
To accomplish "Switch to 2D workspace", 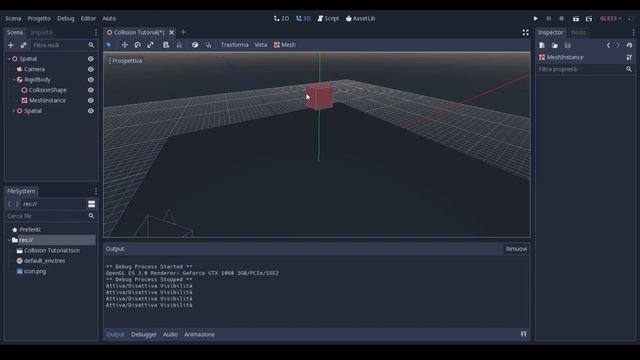I will click(x=282, y=18).
